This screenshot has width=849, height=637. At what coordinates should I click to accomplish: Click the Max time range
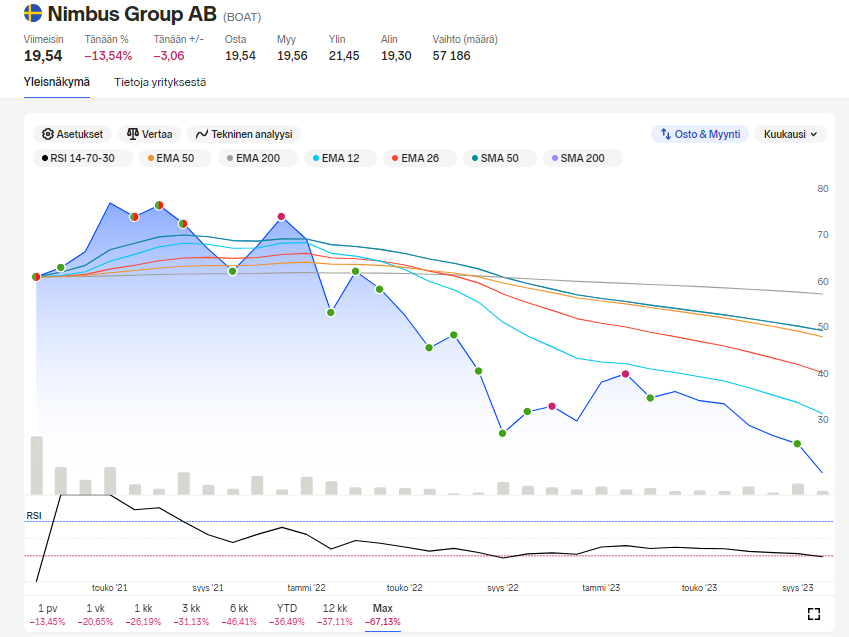click(x=382, y=614)
